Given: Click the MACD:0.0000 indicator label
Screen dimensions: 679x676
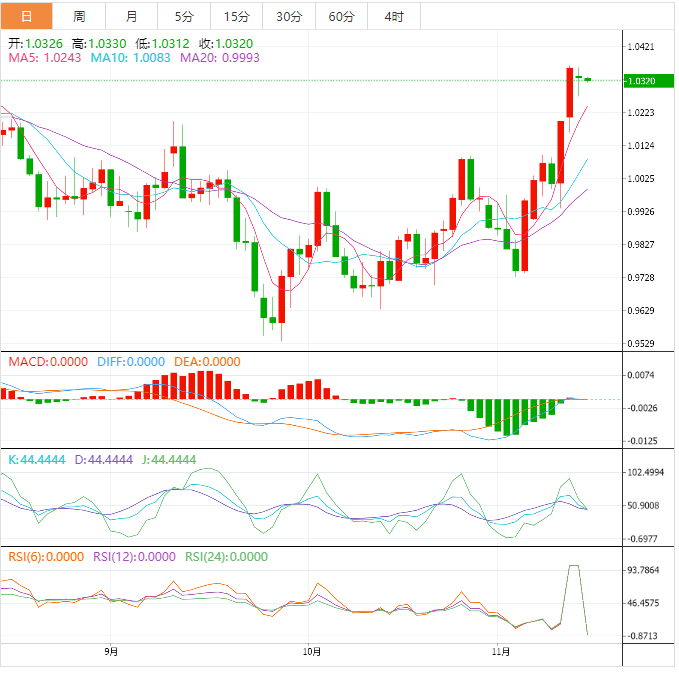Looking at the screenshot, I should pos(48,362).
